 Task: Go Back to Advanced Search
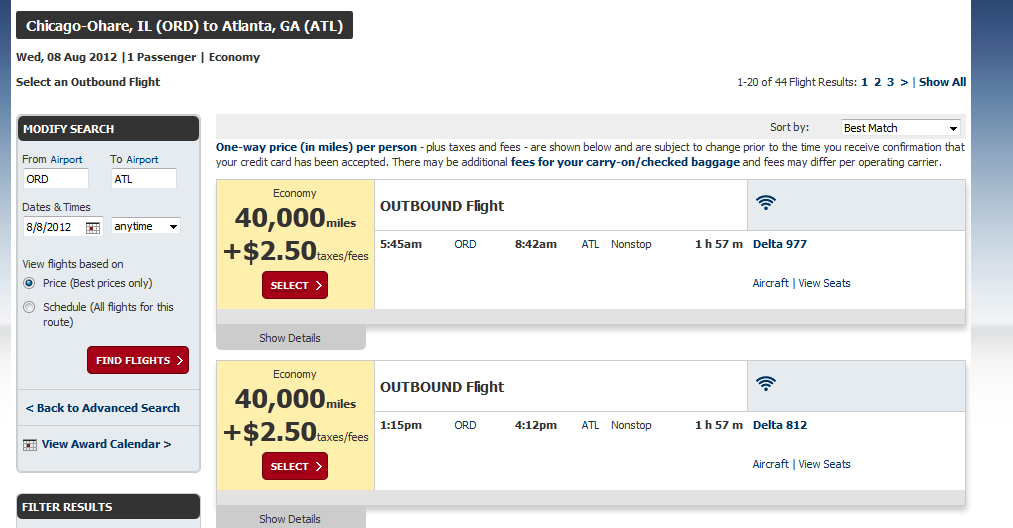coord(103,408)
